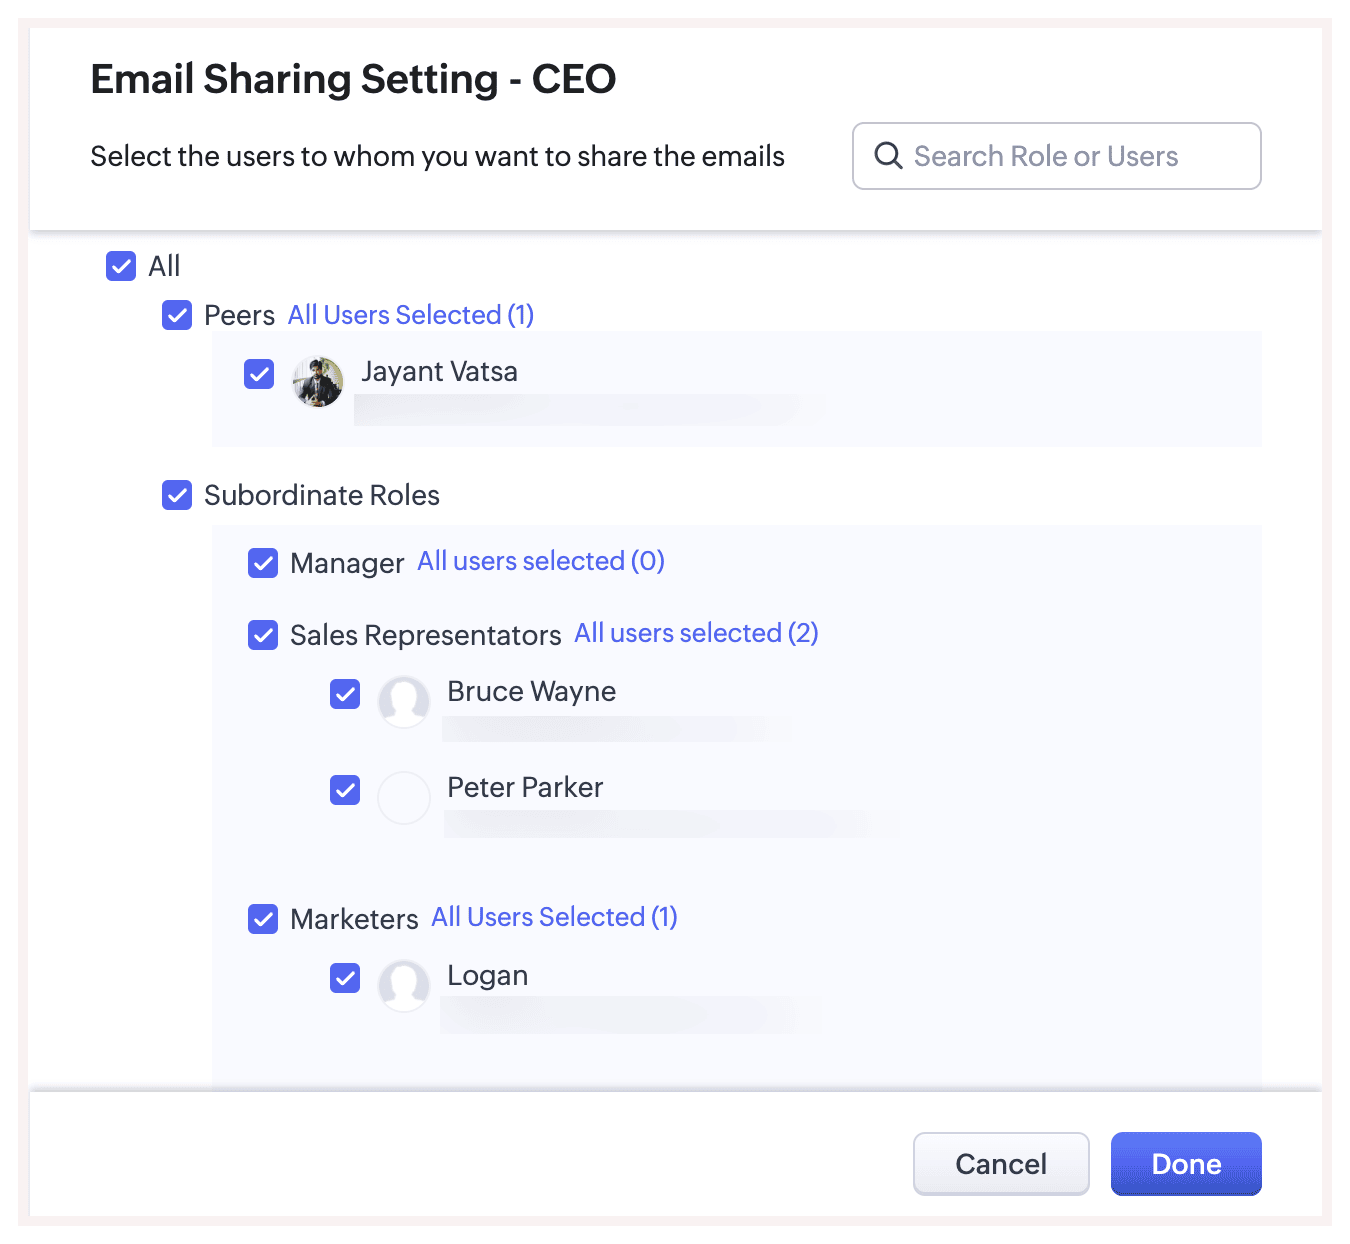The image size is (1350, 1244).
Task: Click Bruce Wayne's avatar icon
Action: (x=404, y=701)
